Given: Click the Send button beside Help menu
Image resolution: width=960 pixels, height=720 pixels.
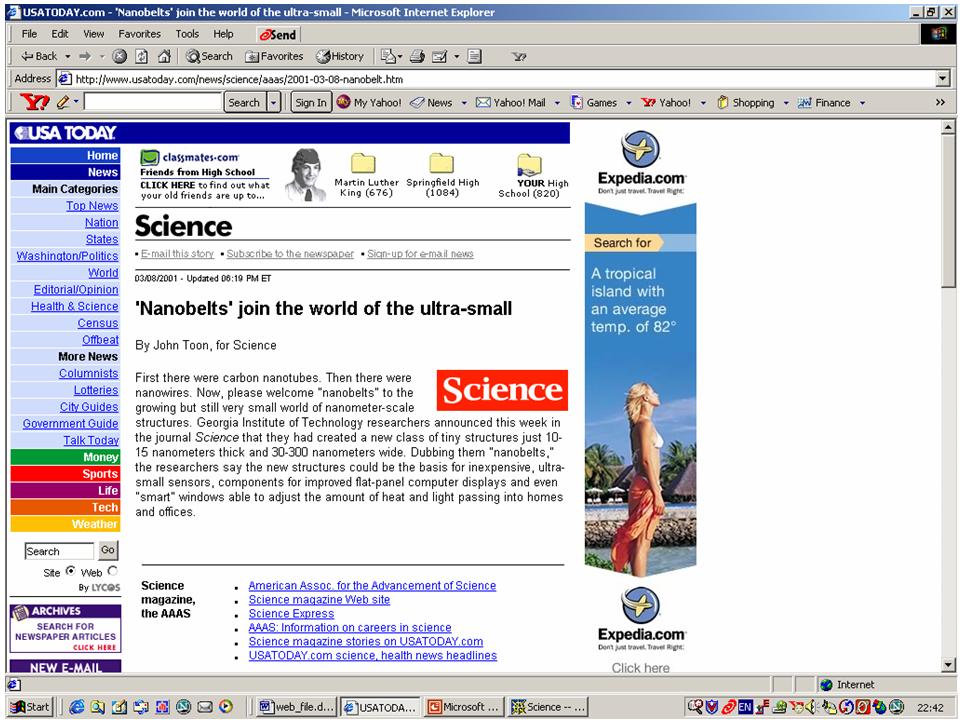Looking at the screenshot, I should pyautogui.click(x=278, y=35).
